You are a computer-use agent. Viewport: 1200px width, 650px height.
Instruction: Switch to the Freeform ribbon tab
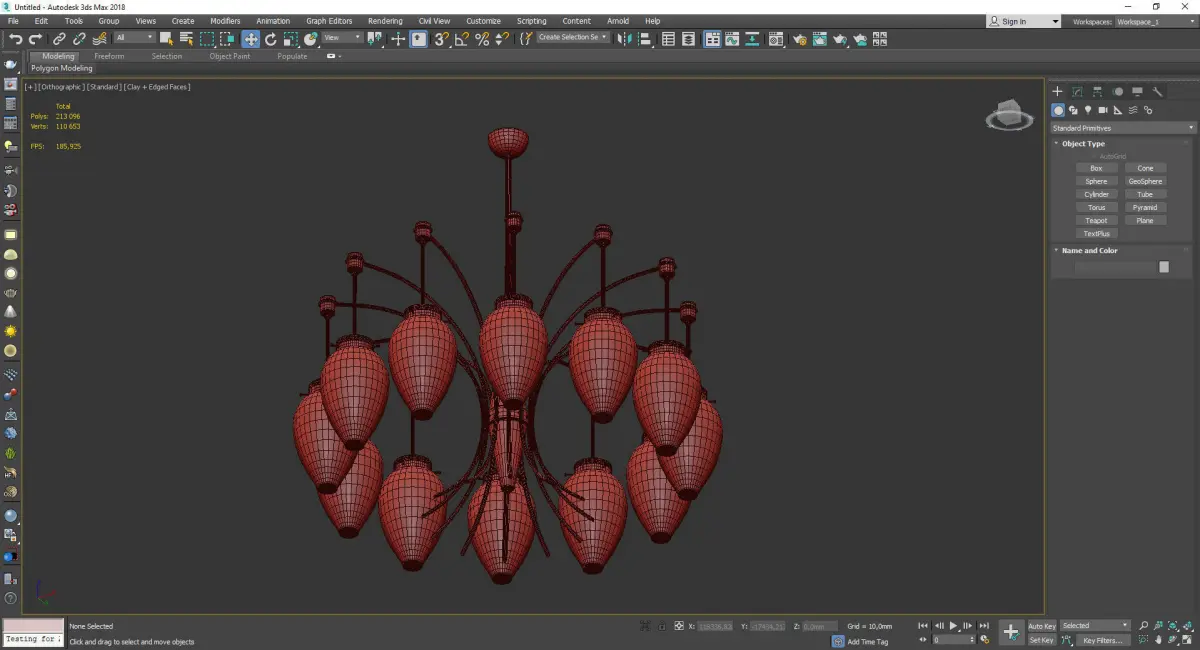[x=109, y=56]
